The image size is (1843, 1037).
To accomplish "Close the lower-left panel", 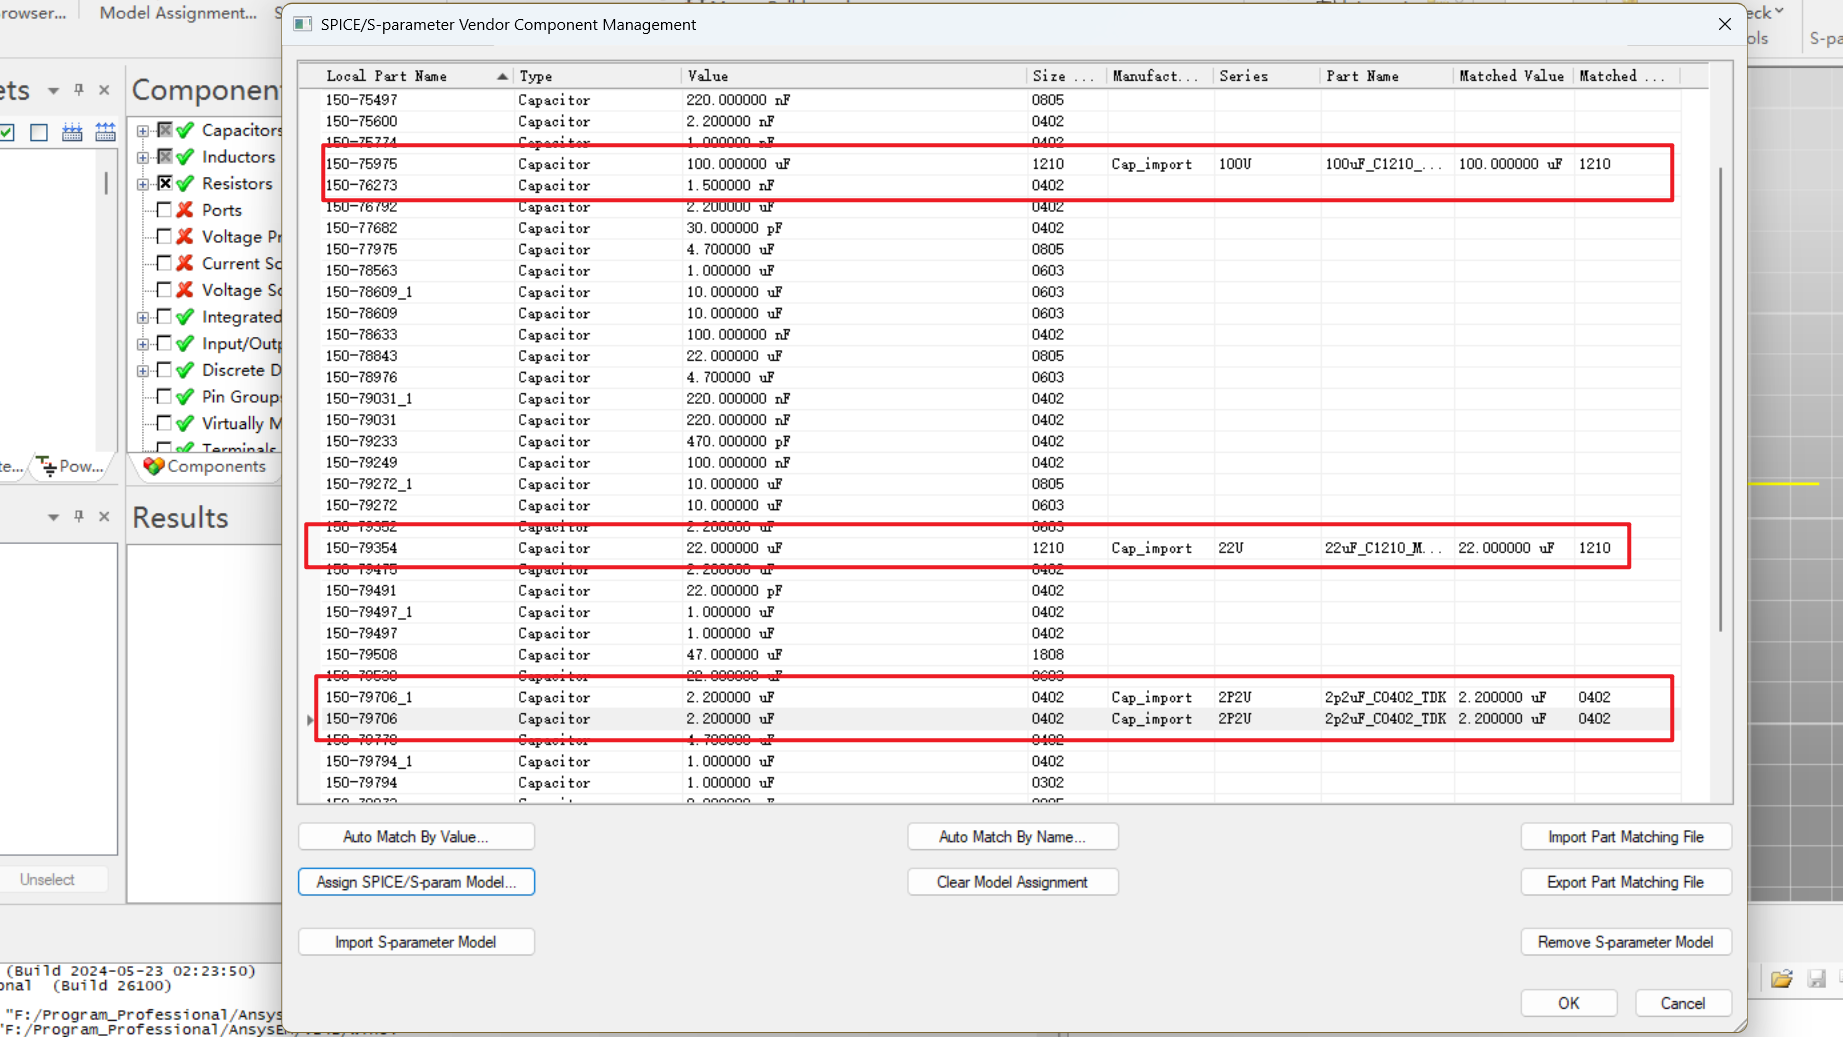I will click(x=104, y=516).
